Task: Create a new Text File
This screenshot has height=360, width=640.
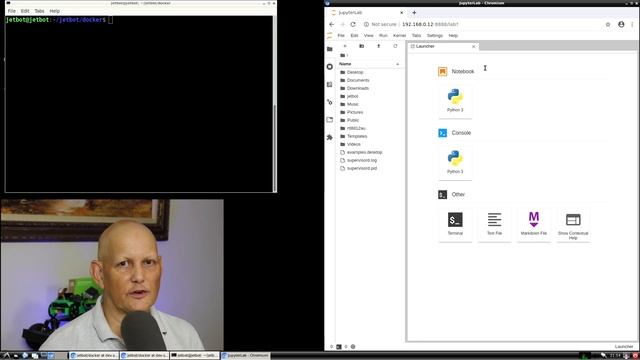Action: point(494,224)
